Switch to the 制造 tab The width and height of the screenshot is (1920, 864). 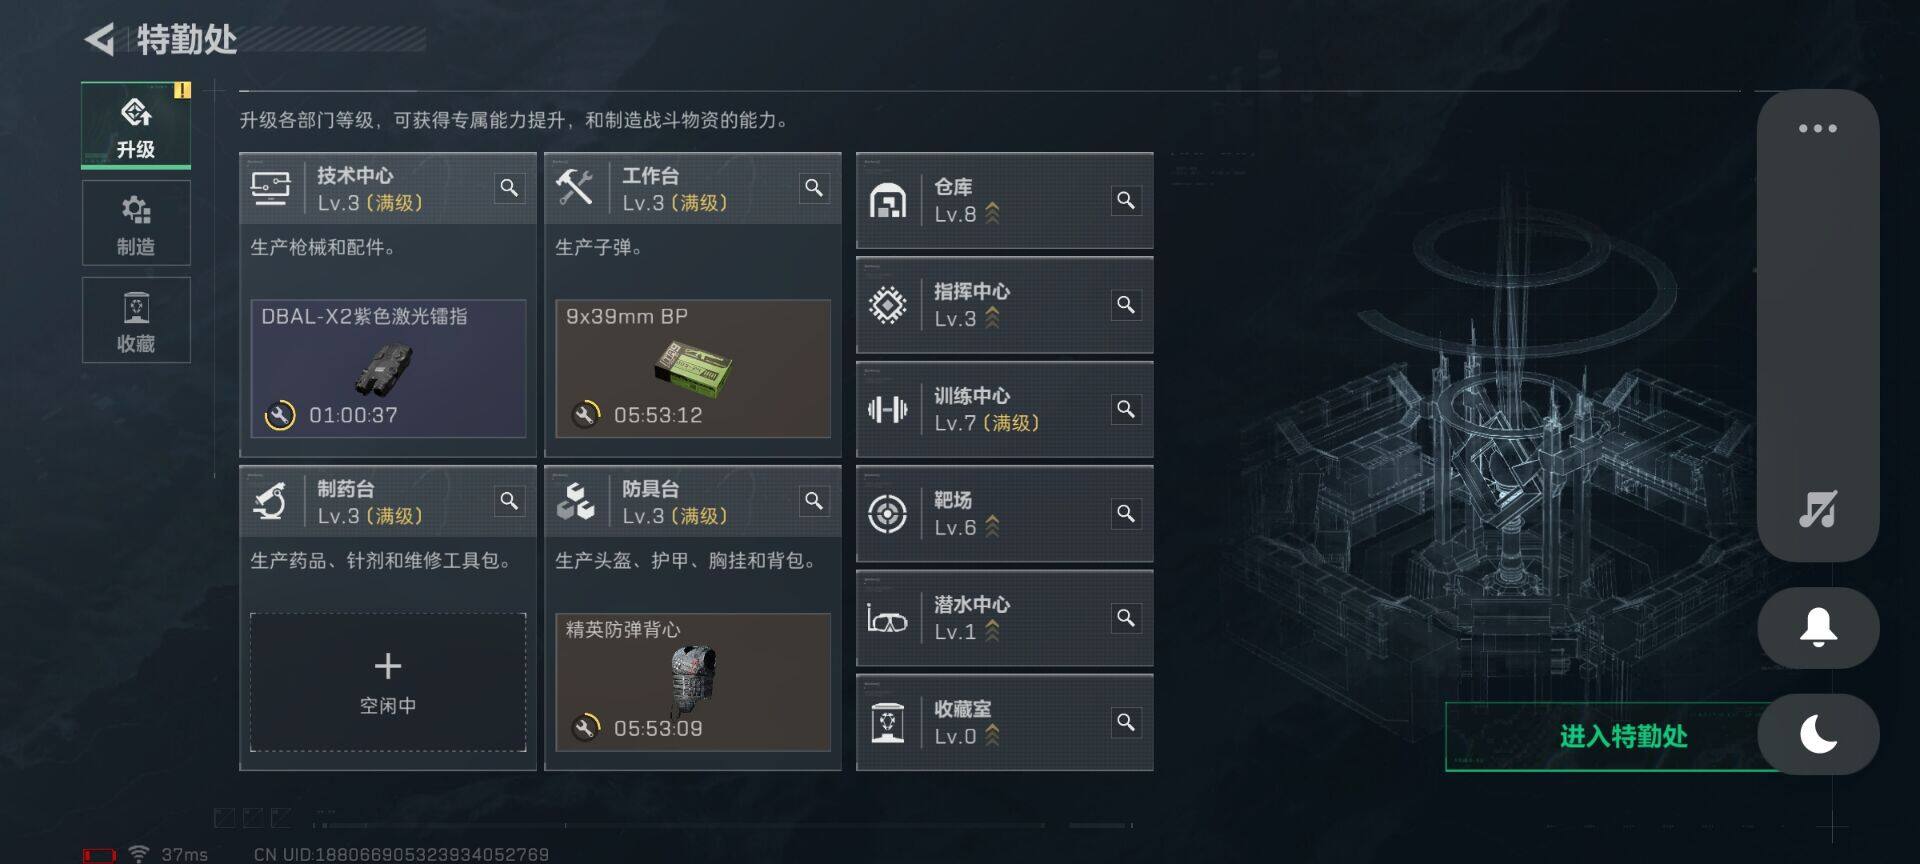click(136, 223)
